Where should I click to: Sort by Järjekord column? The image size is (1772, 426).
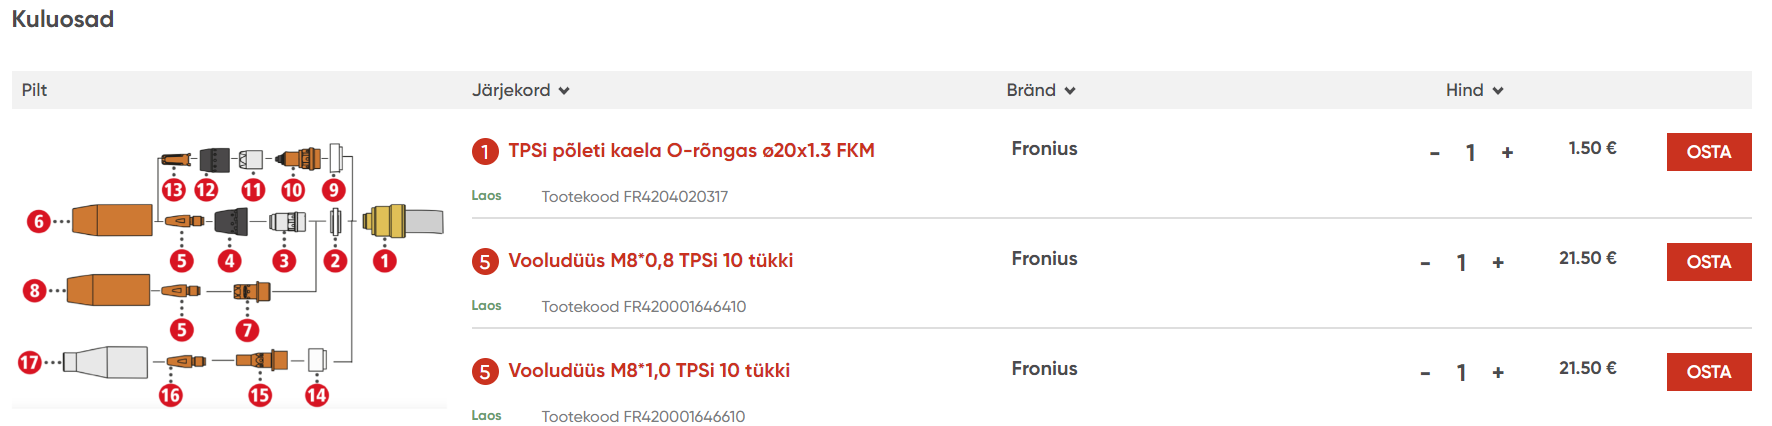click(x=521, y=90)
